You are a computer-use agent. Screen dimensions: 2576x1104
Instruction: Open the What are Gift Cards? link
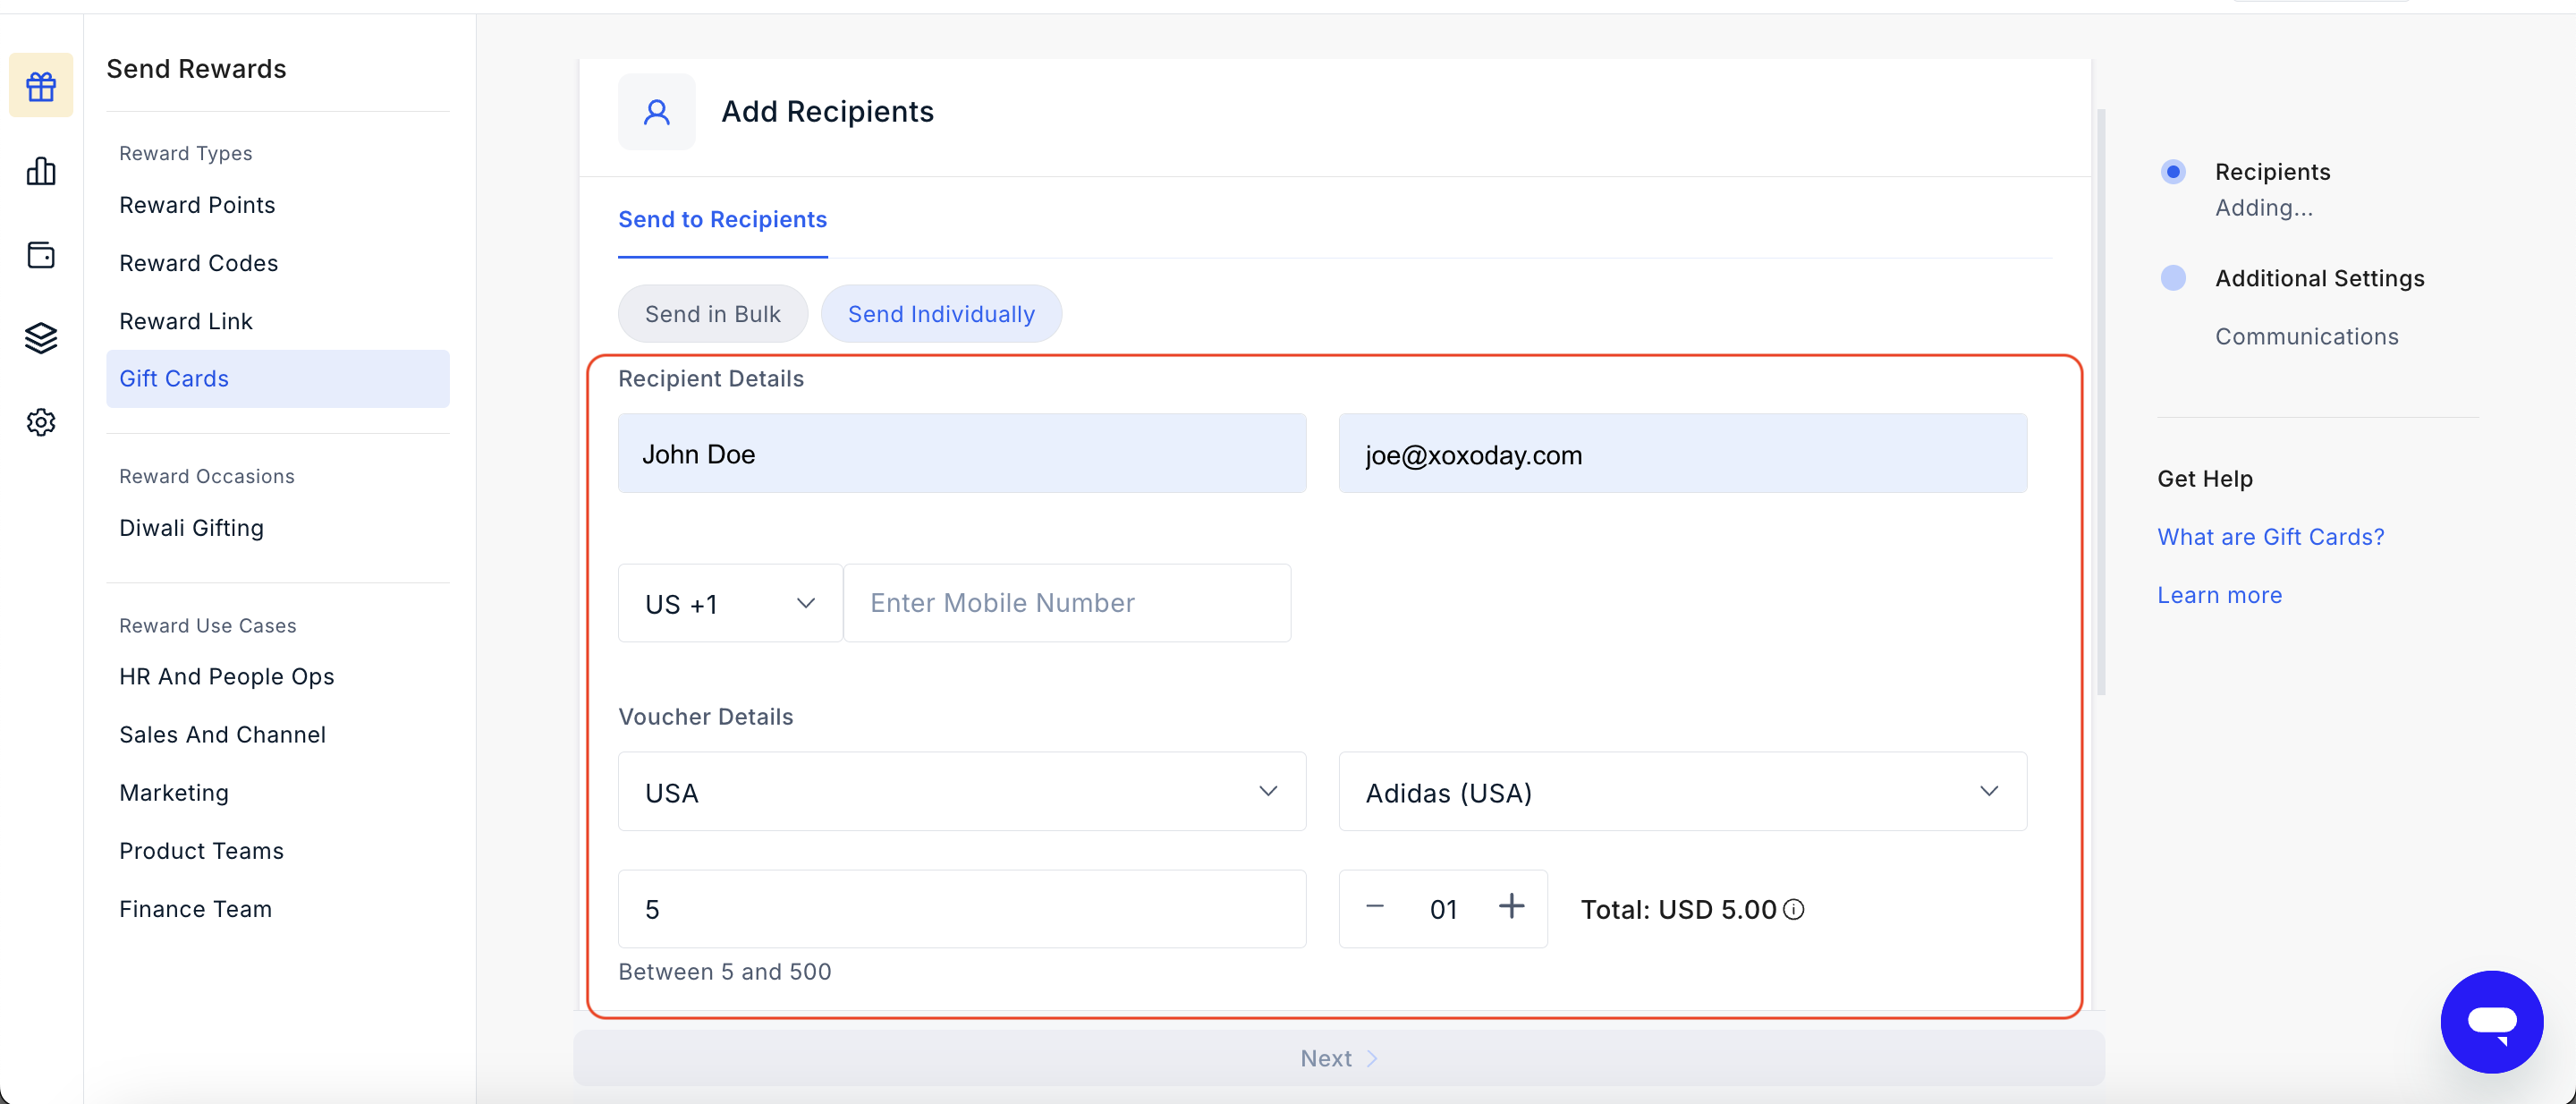point(2270,537)
